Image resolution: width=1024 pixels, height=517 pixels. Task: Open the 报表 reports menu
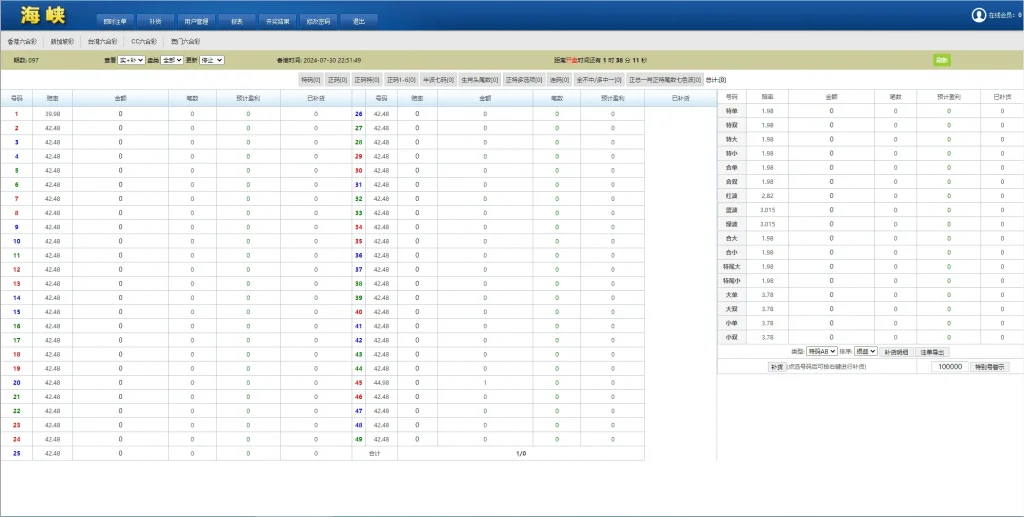point(237,21)
